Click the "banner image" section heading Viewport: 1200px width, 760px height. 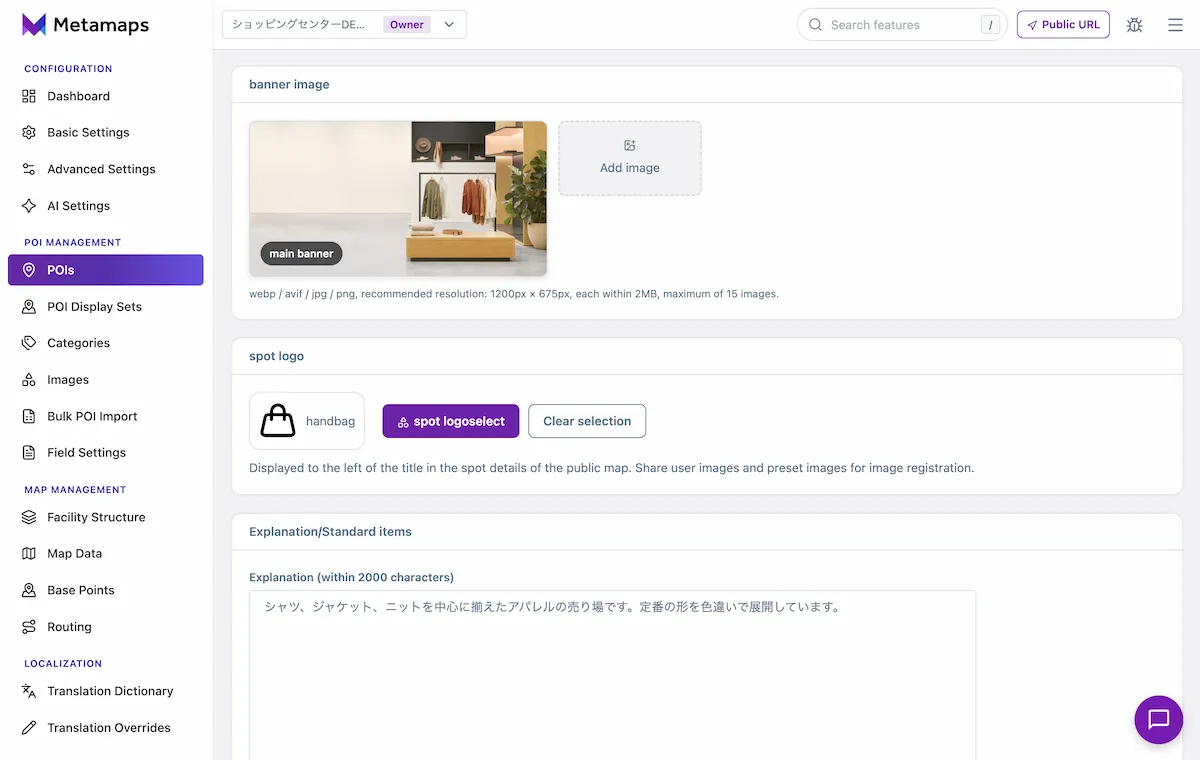tap(289, 85)
